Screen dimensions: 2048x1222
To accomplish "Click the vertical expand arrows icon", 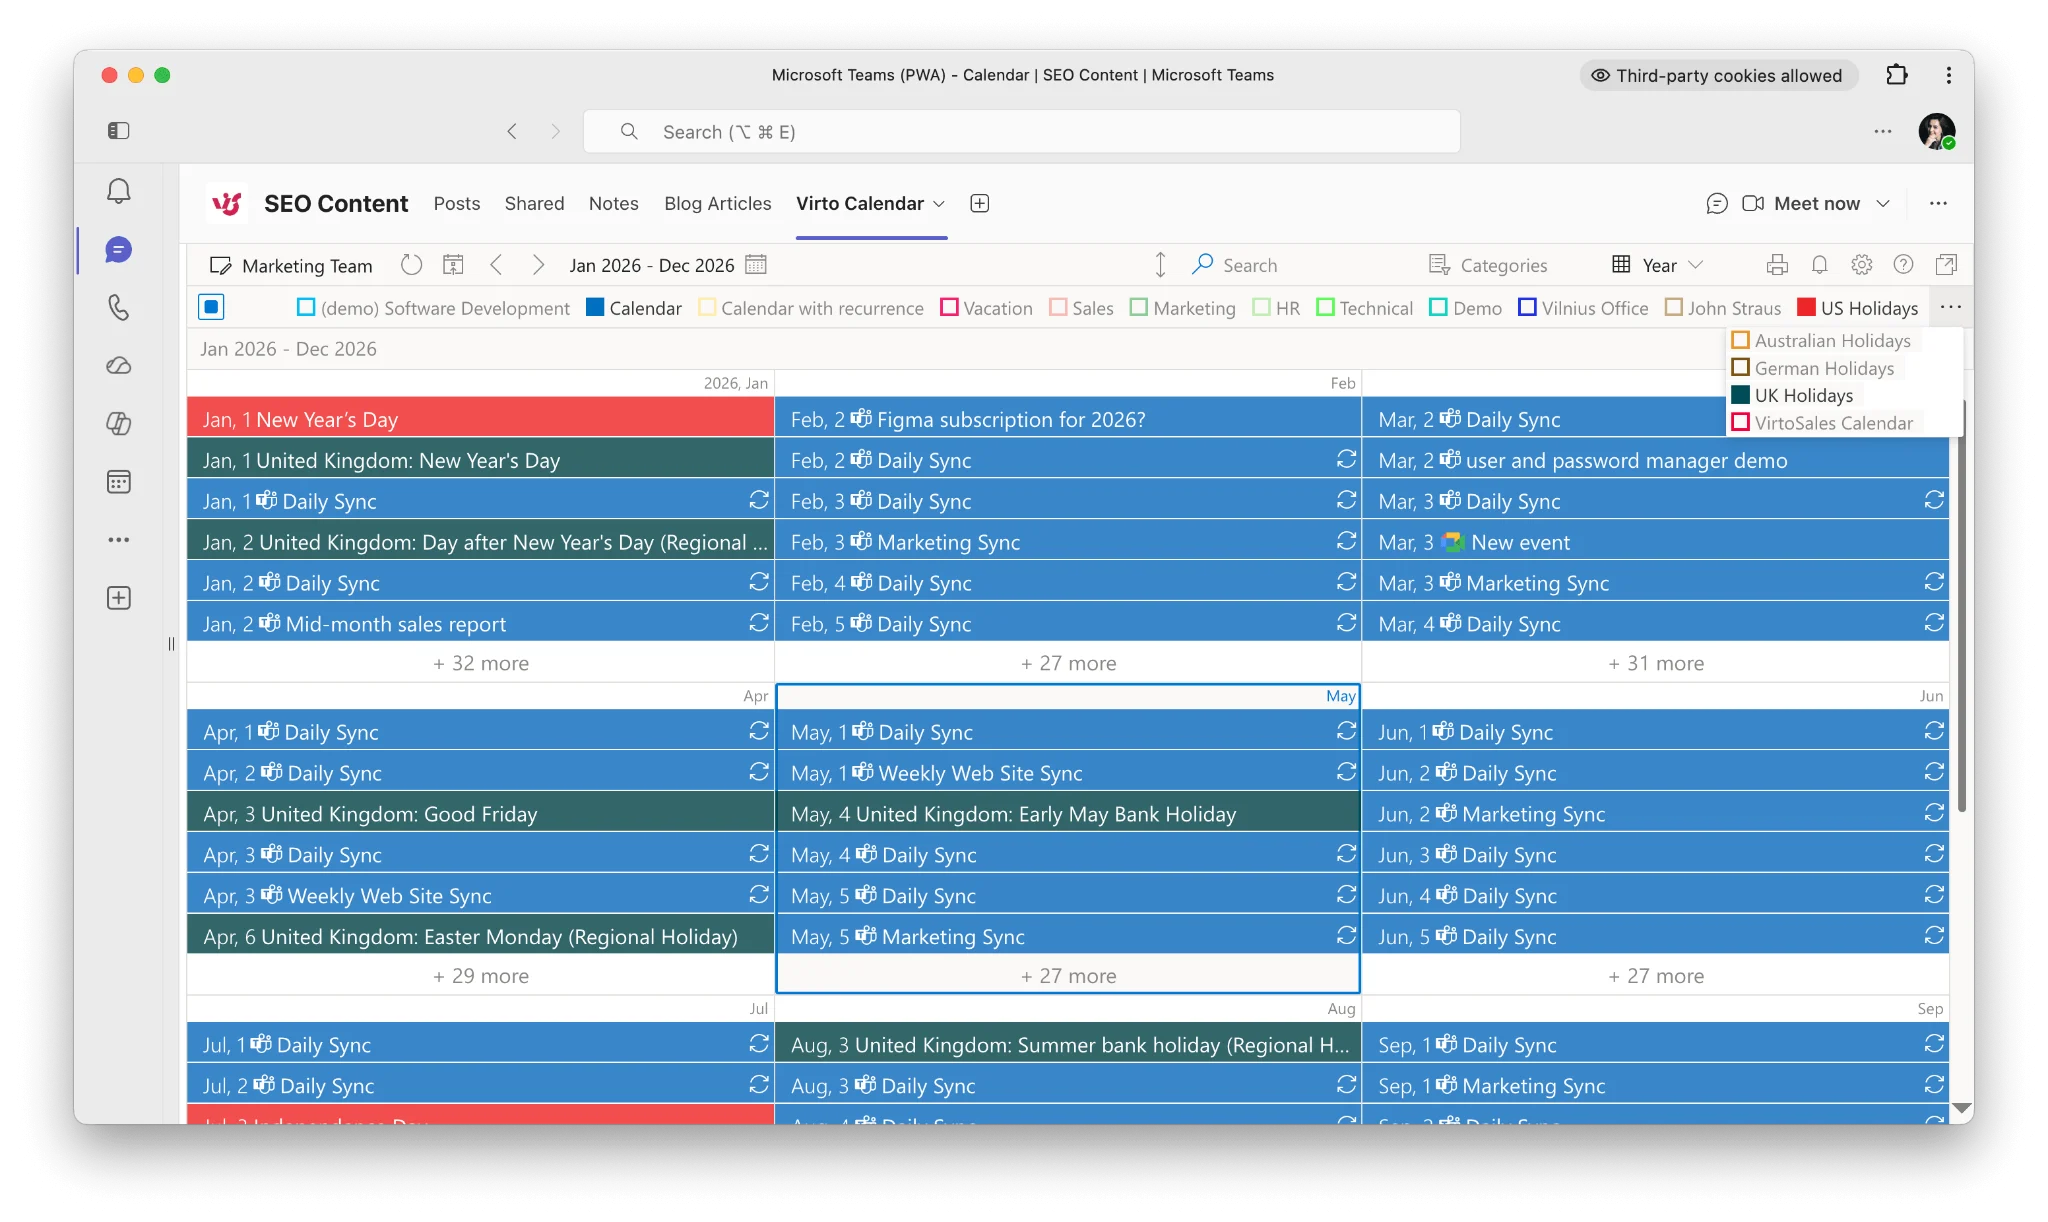I will coord(1160,265).
